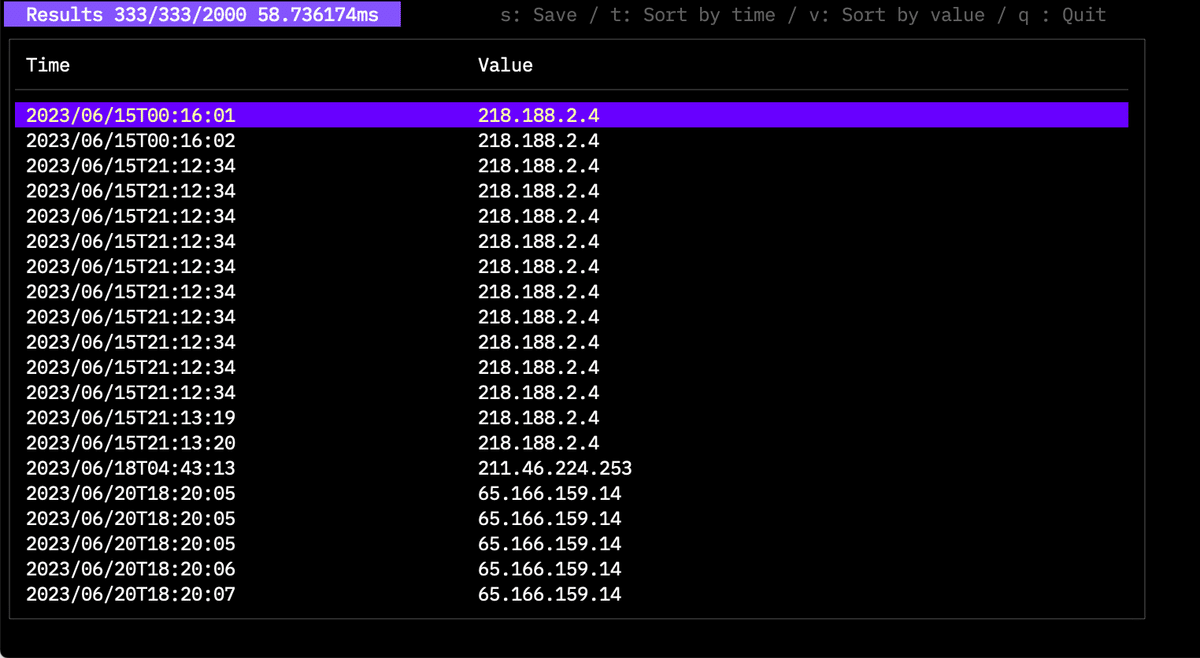The height and width of the screenshot is (658, 1200).
Task: Click the 'v: Sort by value' hint
Action: [x=897, y=15]
